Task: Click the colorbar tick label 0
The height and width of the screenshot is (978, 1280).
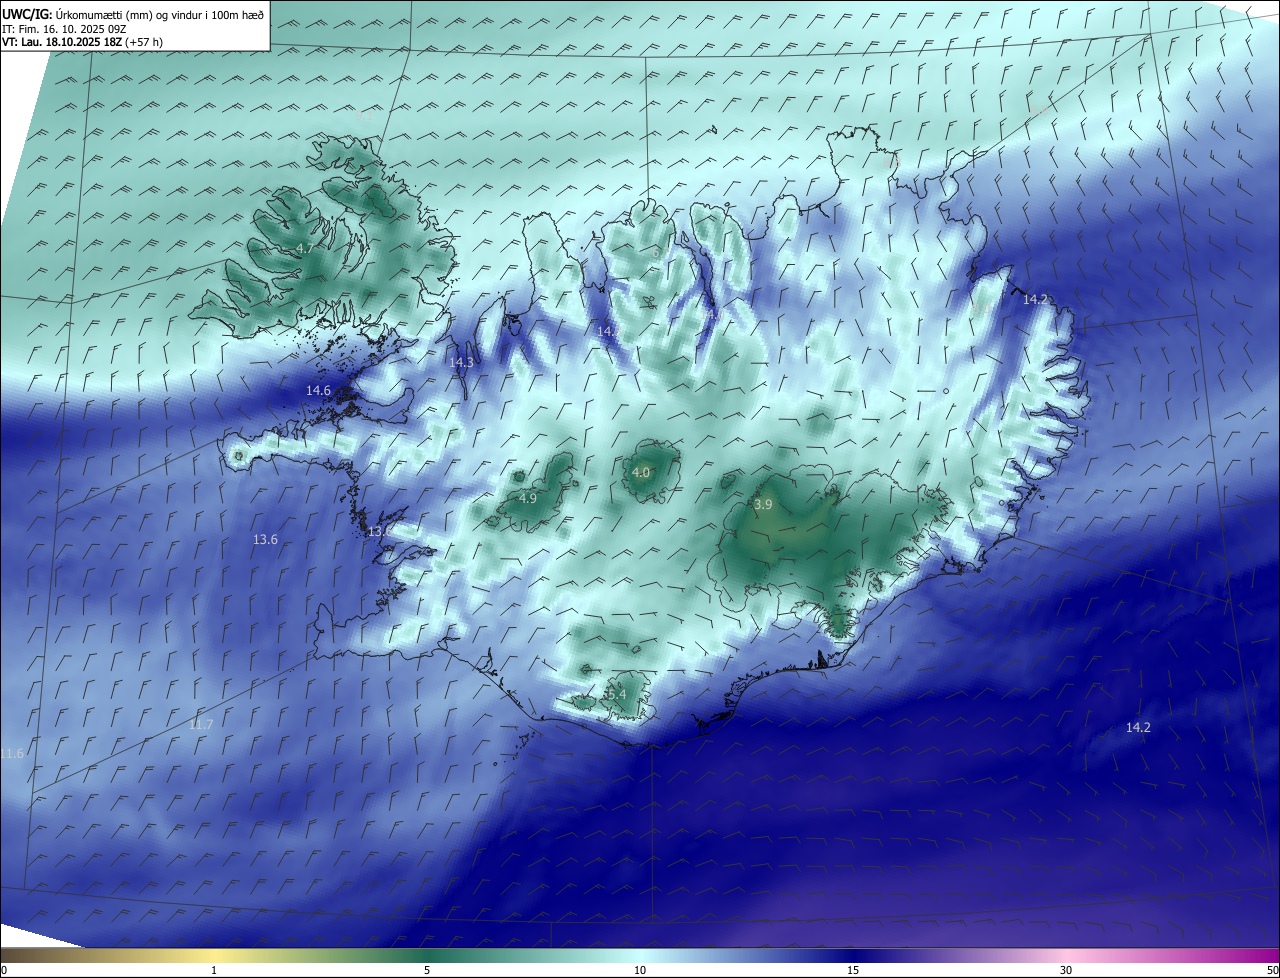Action: (4, 970)
